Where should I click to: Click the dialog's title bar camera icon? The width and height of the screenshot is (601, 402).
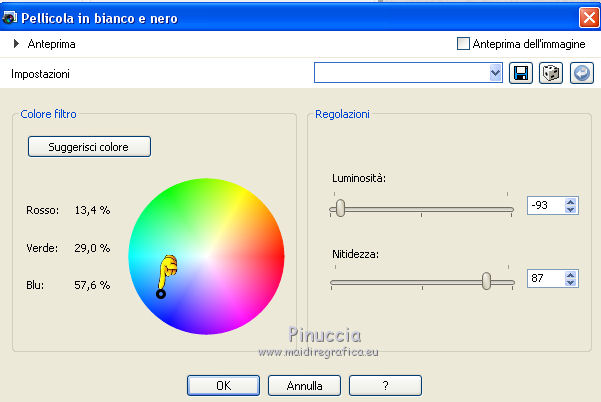click(11, 16)
